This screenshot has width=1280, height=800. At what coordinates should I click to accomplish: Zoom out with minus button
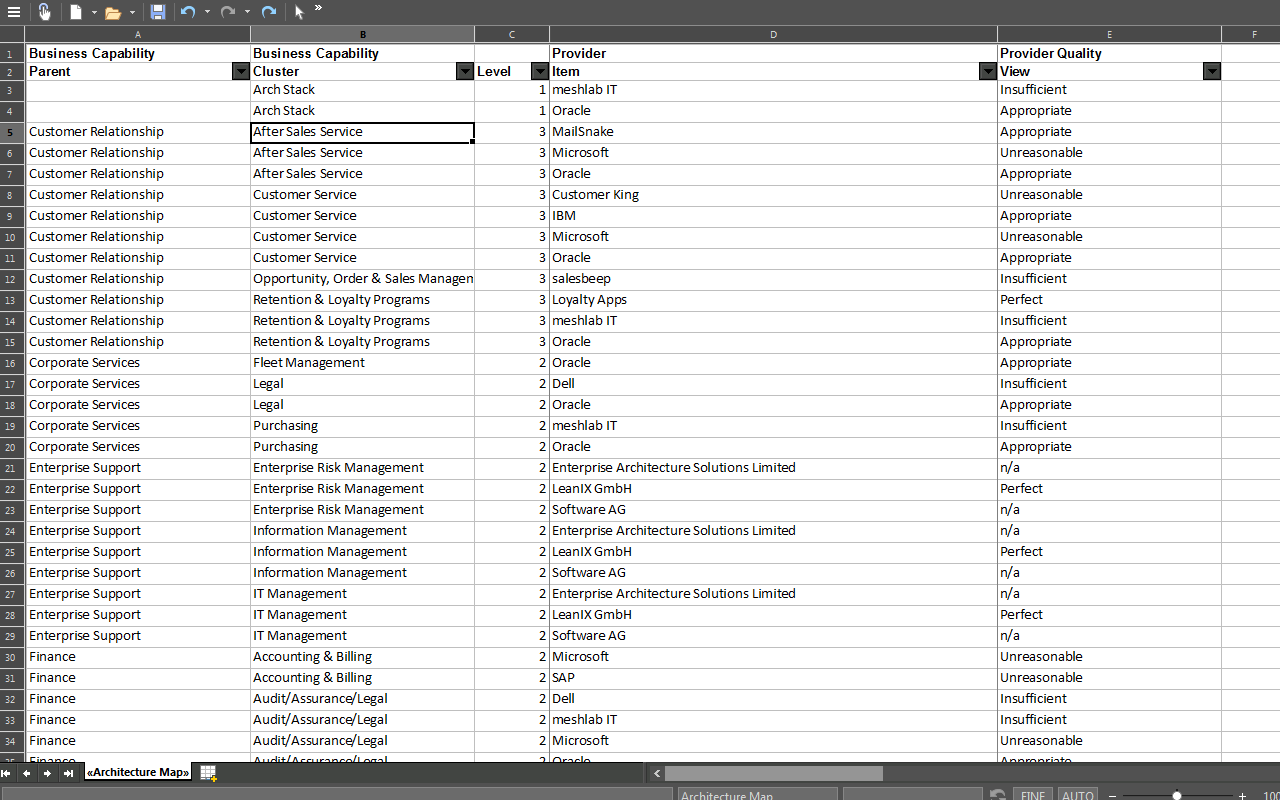click(x=1112, y=796)
